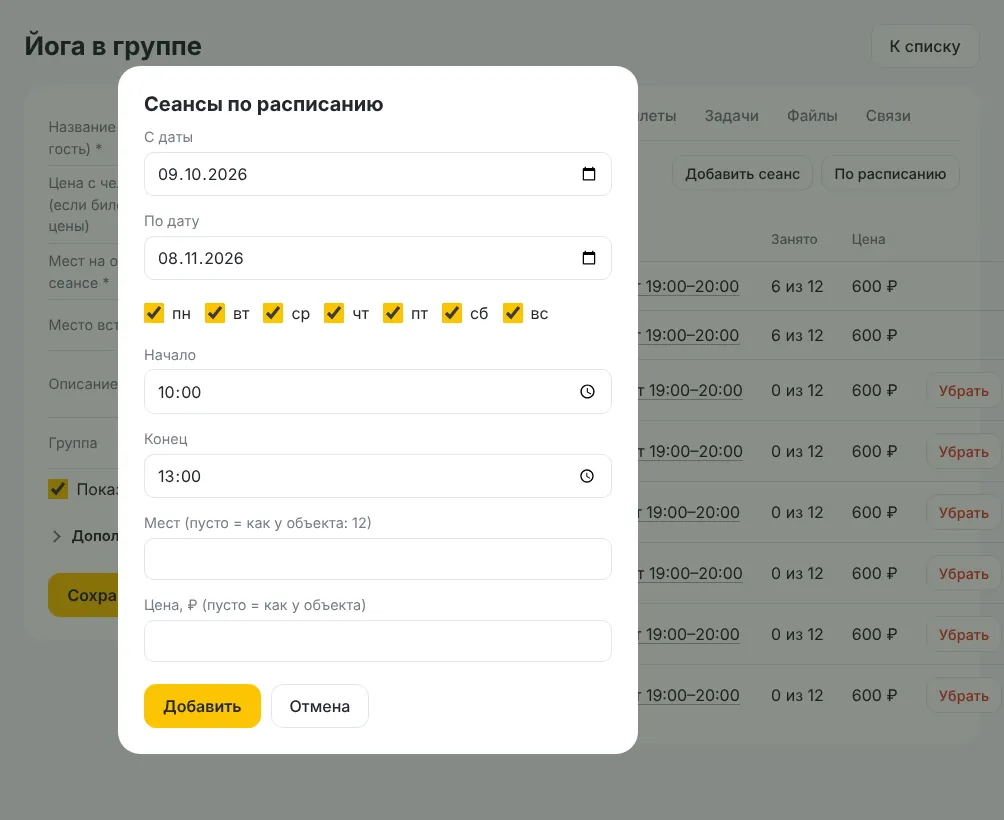This screenshot has height=820, width=1004.
Task: Uncheck the "пт" weekday checkbox
Action: (x=393, y=313)
